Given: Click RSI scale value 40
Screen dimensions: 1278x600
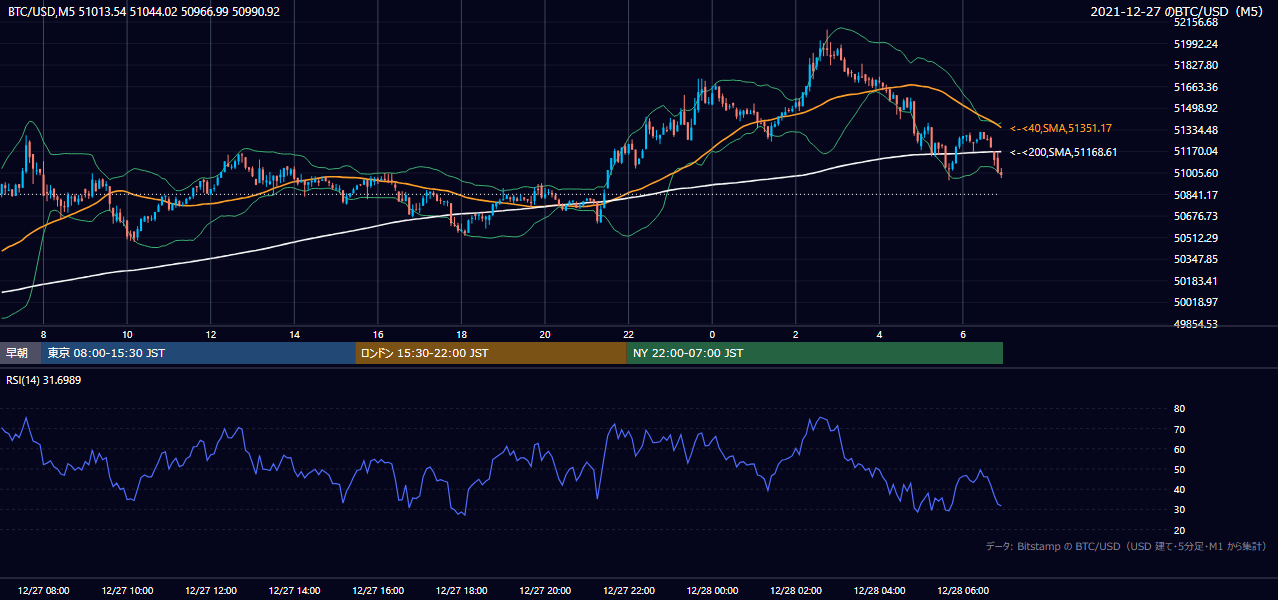Looking at the screenshot, I should [x=1179, y=489].
